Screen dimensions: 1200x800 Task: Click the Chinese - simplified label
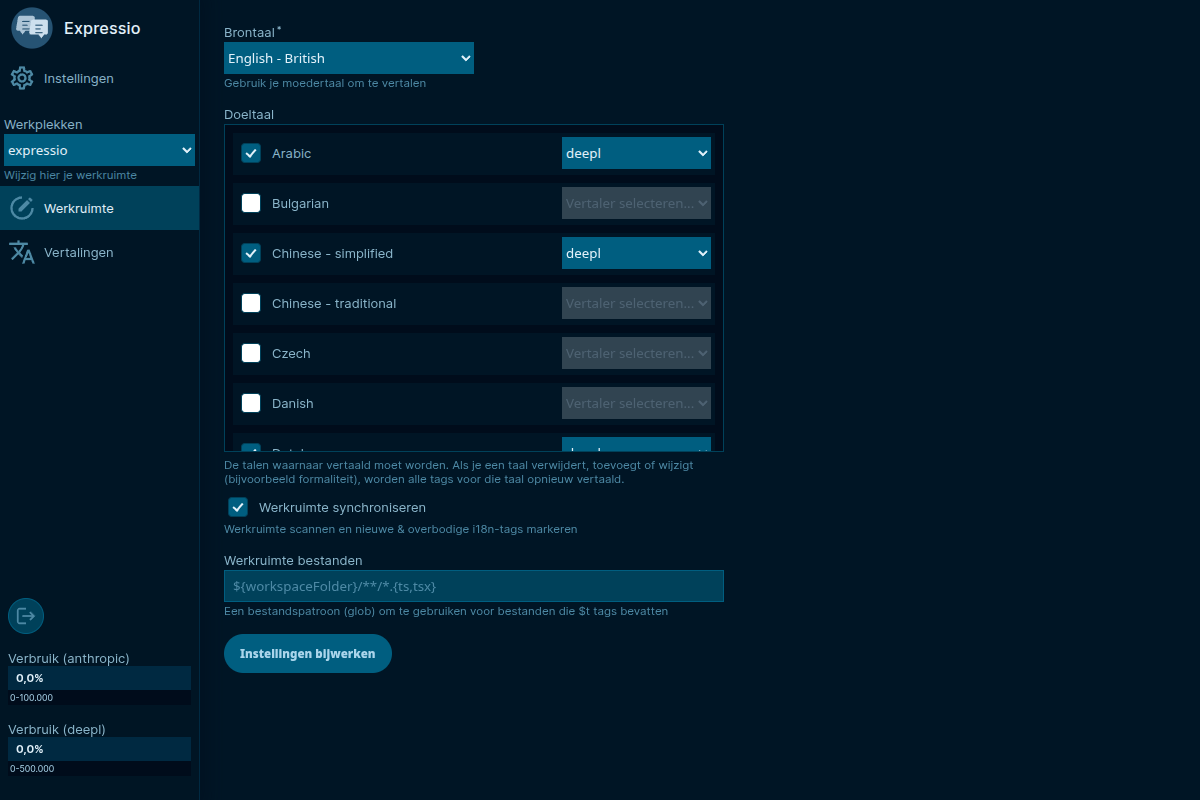tap(332, 253)
